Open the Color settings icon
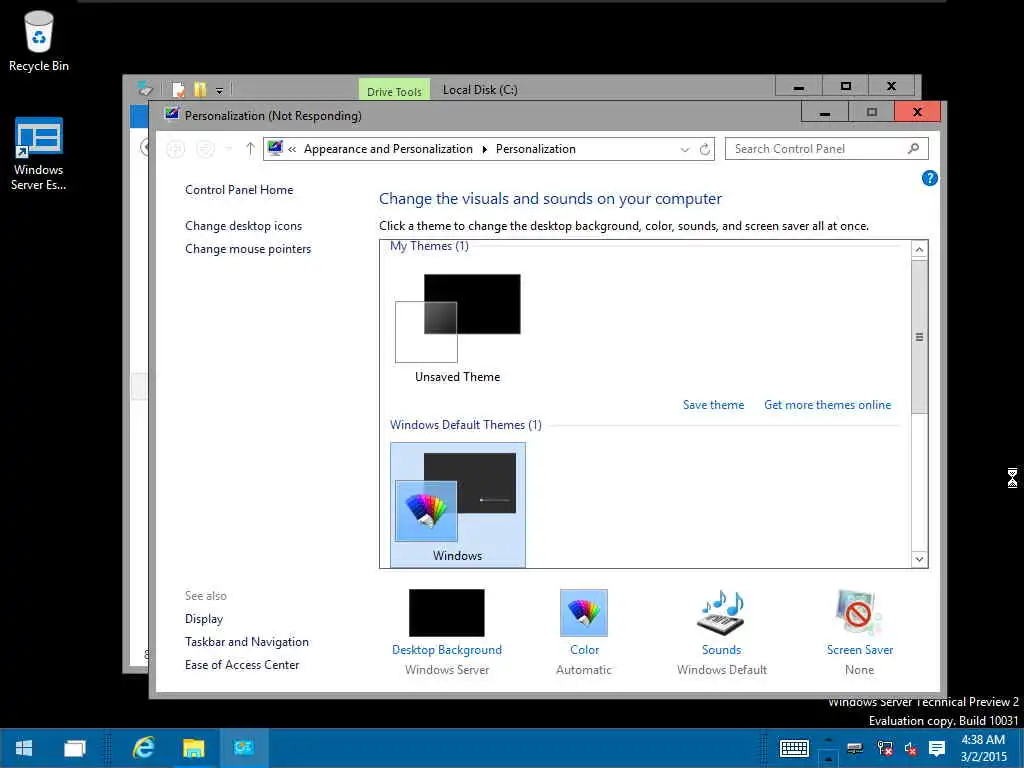1024x768 pixels. 584,613
